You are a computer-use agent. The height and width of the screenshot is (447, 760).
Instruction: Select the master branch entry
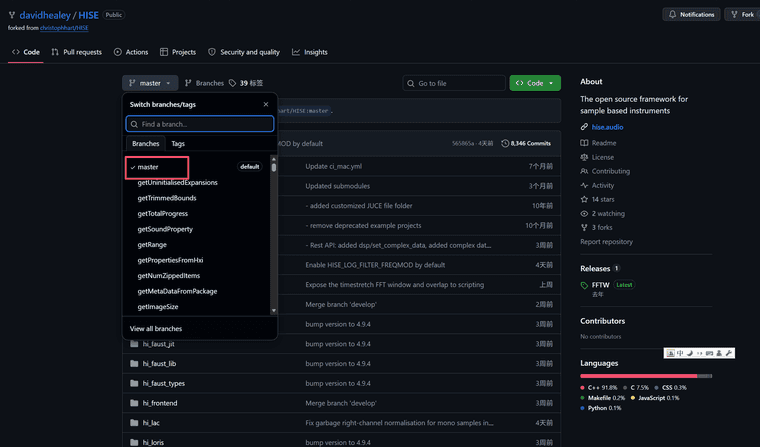pyautogui.click(x=197, y=167)
